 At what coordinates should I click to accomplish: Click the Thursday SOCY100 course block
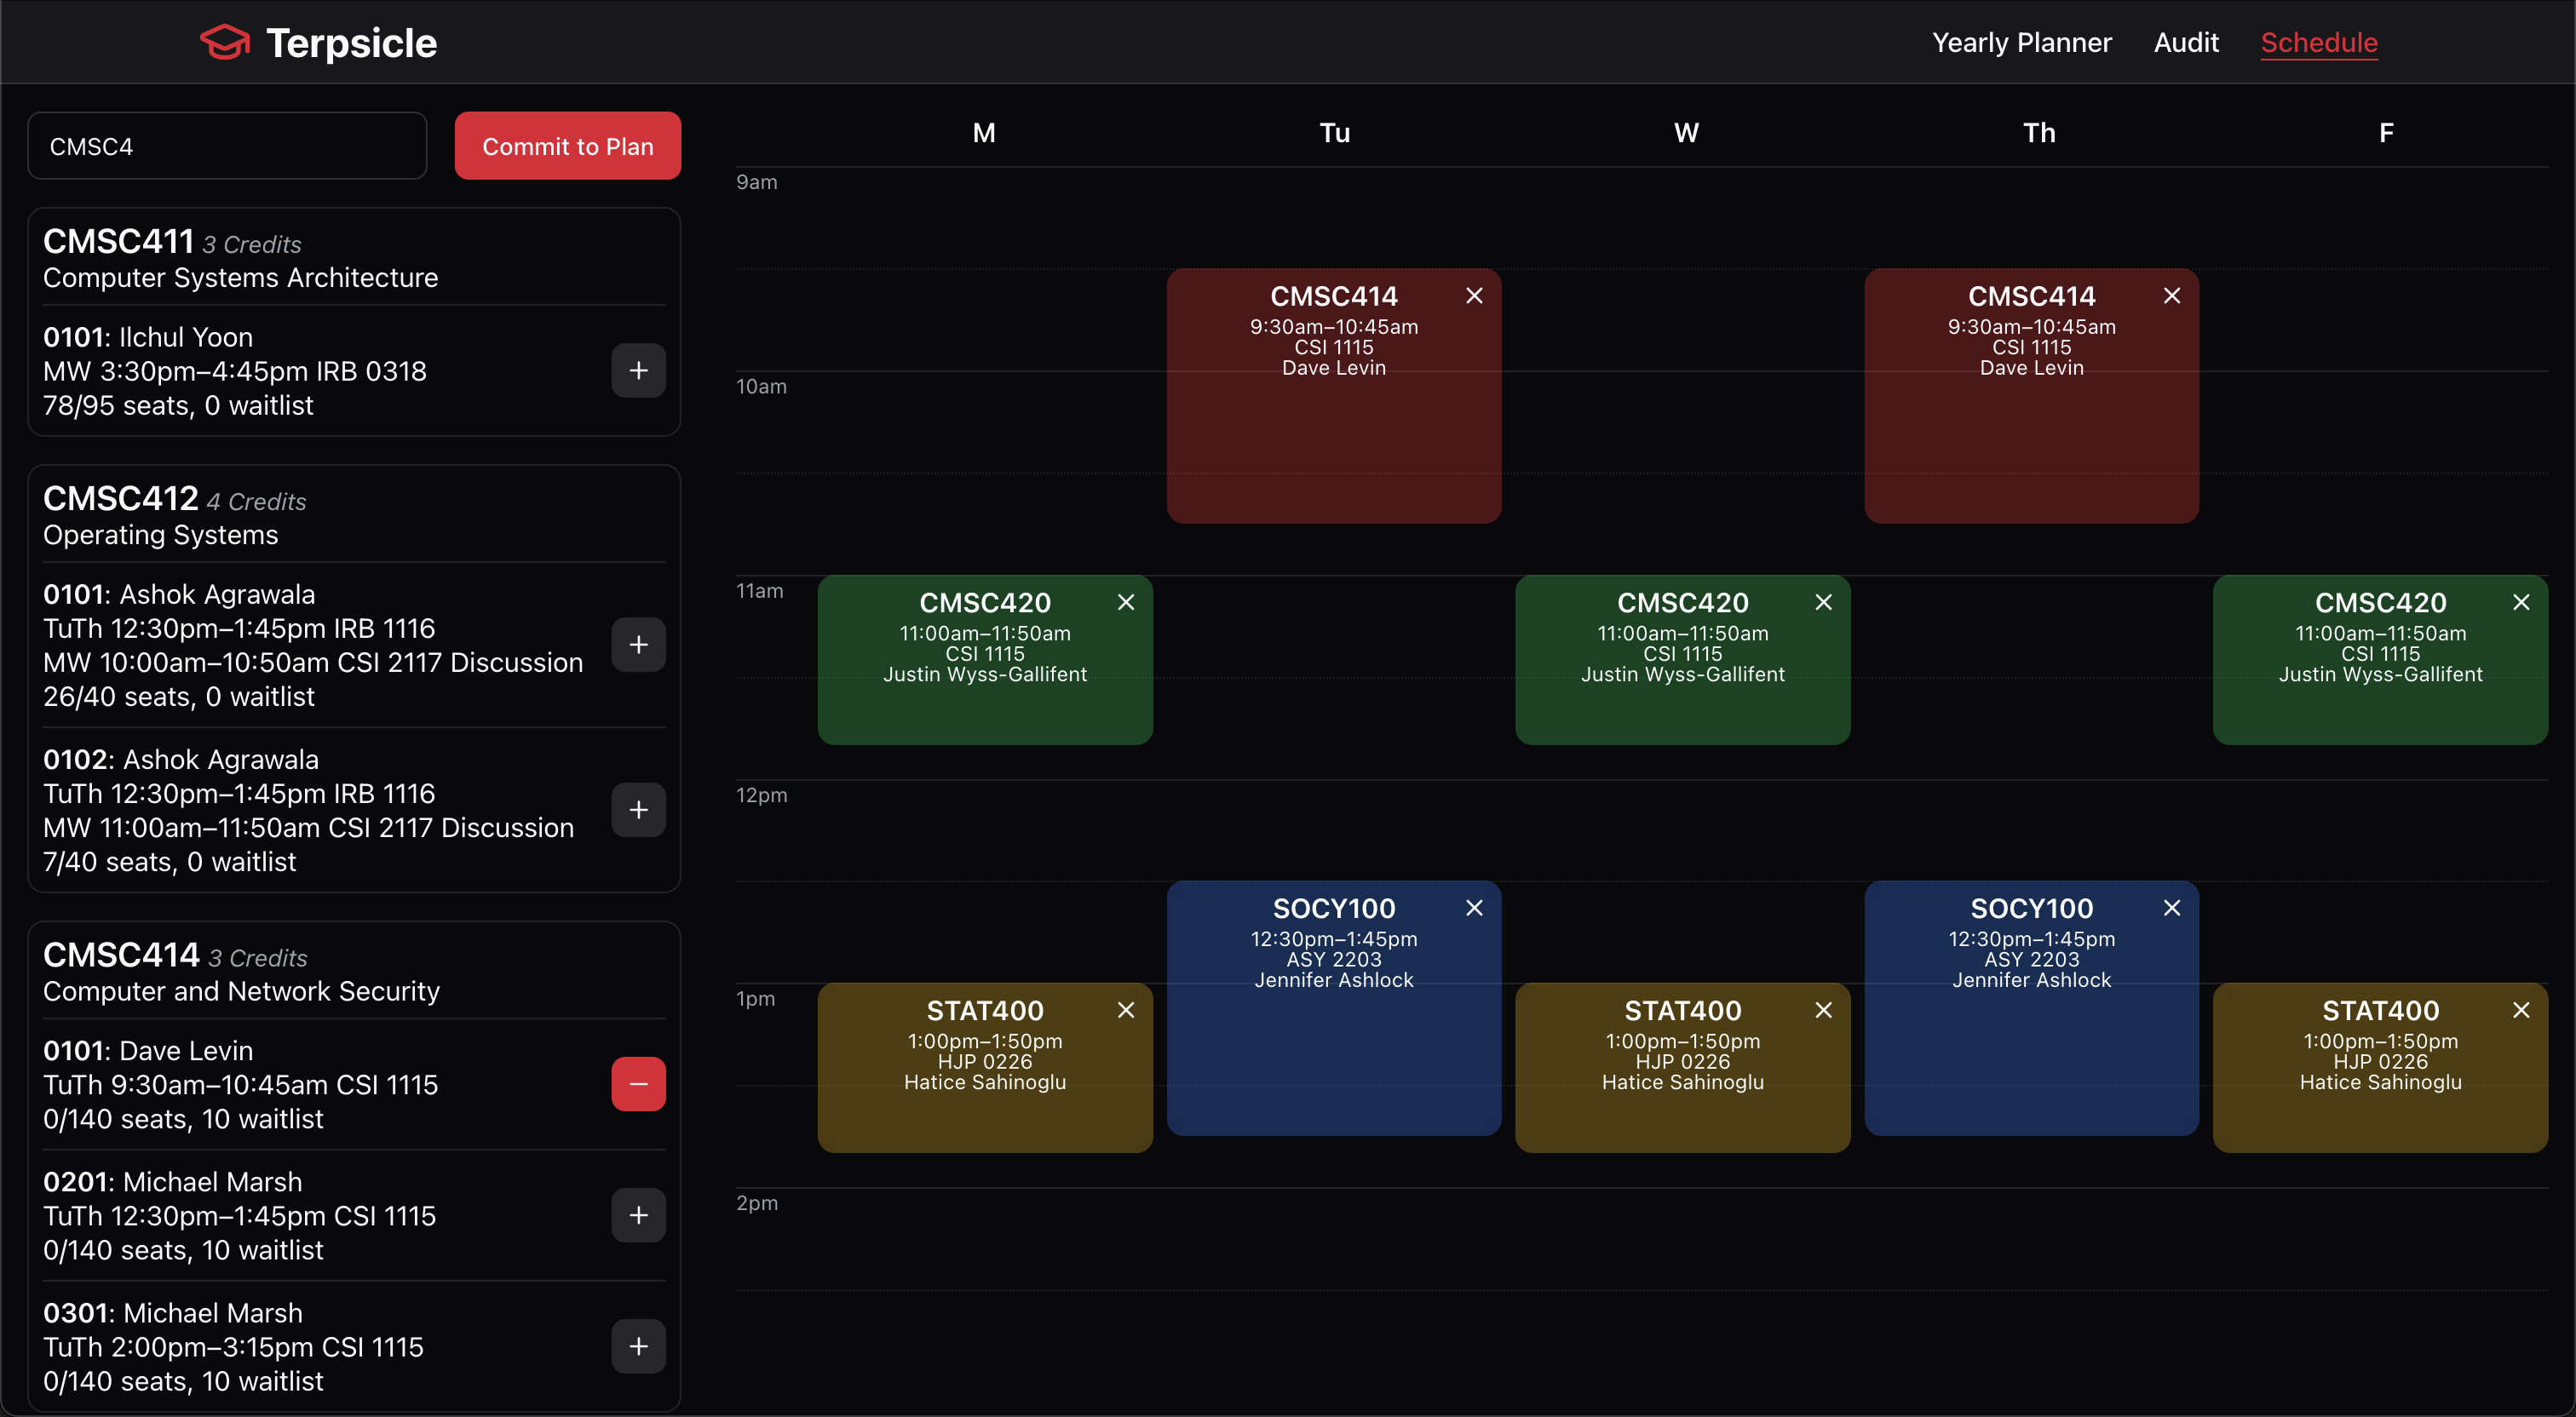(2030, 1050)
